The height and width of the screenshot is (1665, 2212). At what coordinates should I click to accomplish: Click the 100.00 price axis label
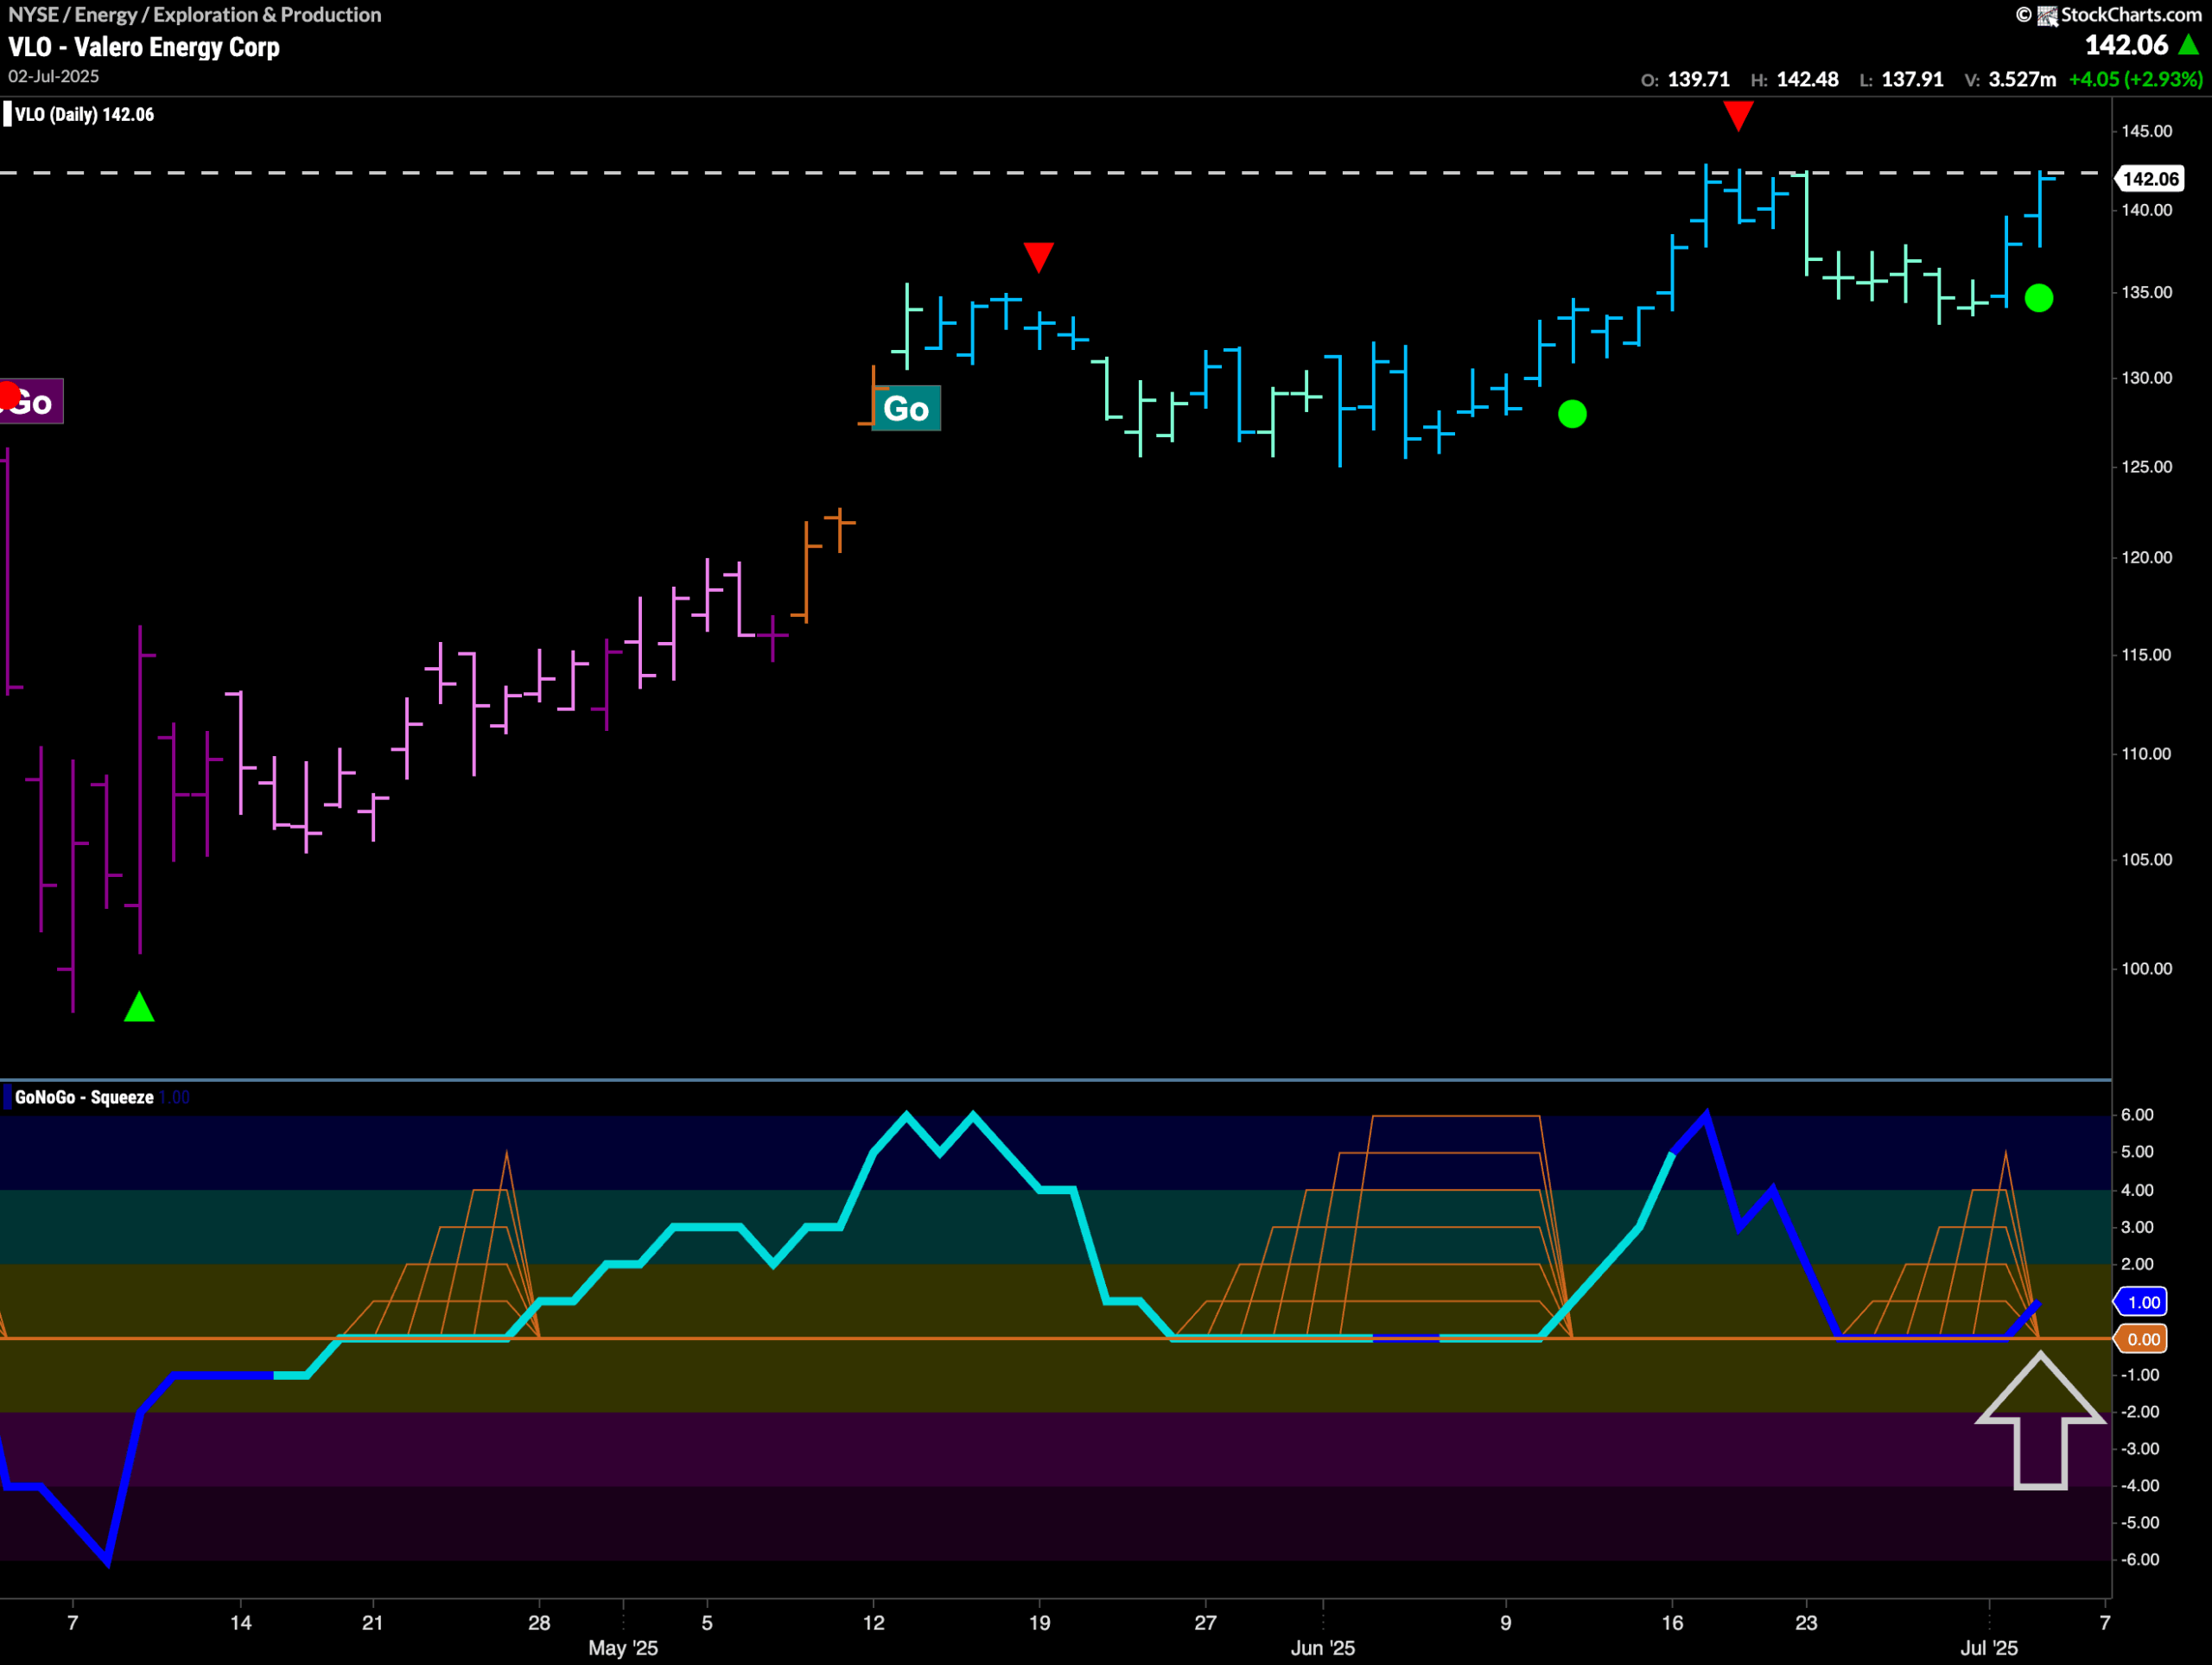(x=2147, y=968)
